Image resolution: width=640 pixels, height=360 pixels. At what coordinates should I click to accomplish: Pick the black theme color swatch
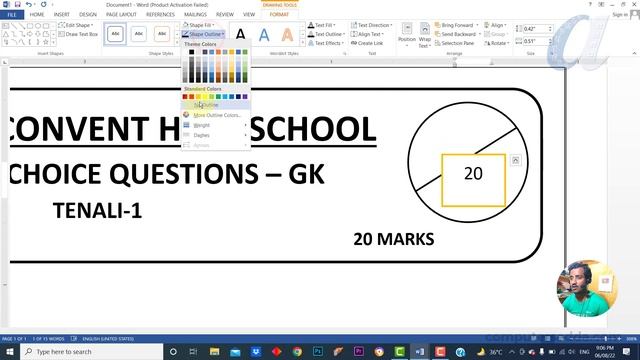(191, 52)
